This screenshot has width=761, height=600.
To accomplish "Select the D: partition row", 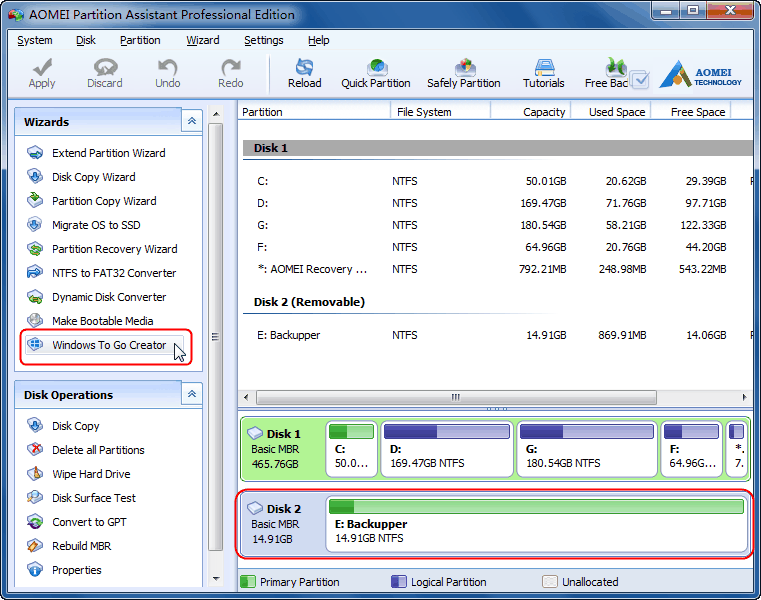I will 497,203.
